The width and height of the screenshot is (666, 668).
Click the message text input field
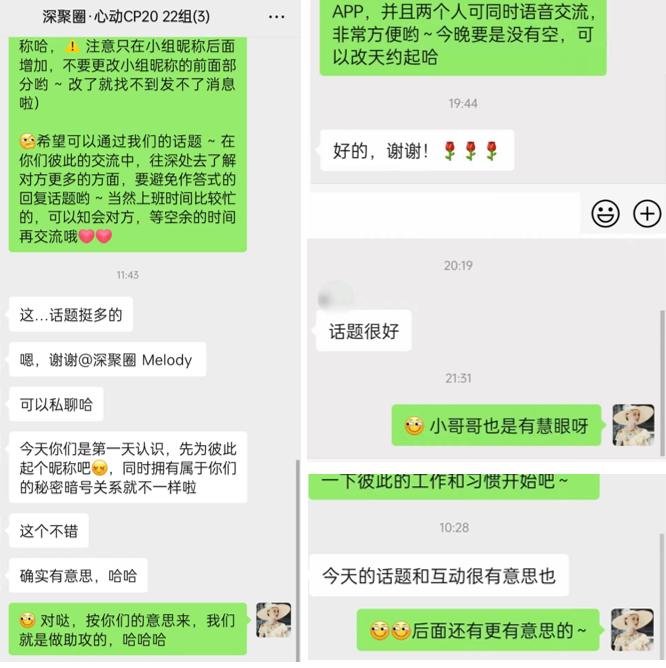(443, 213)
